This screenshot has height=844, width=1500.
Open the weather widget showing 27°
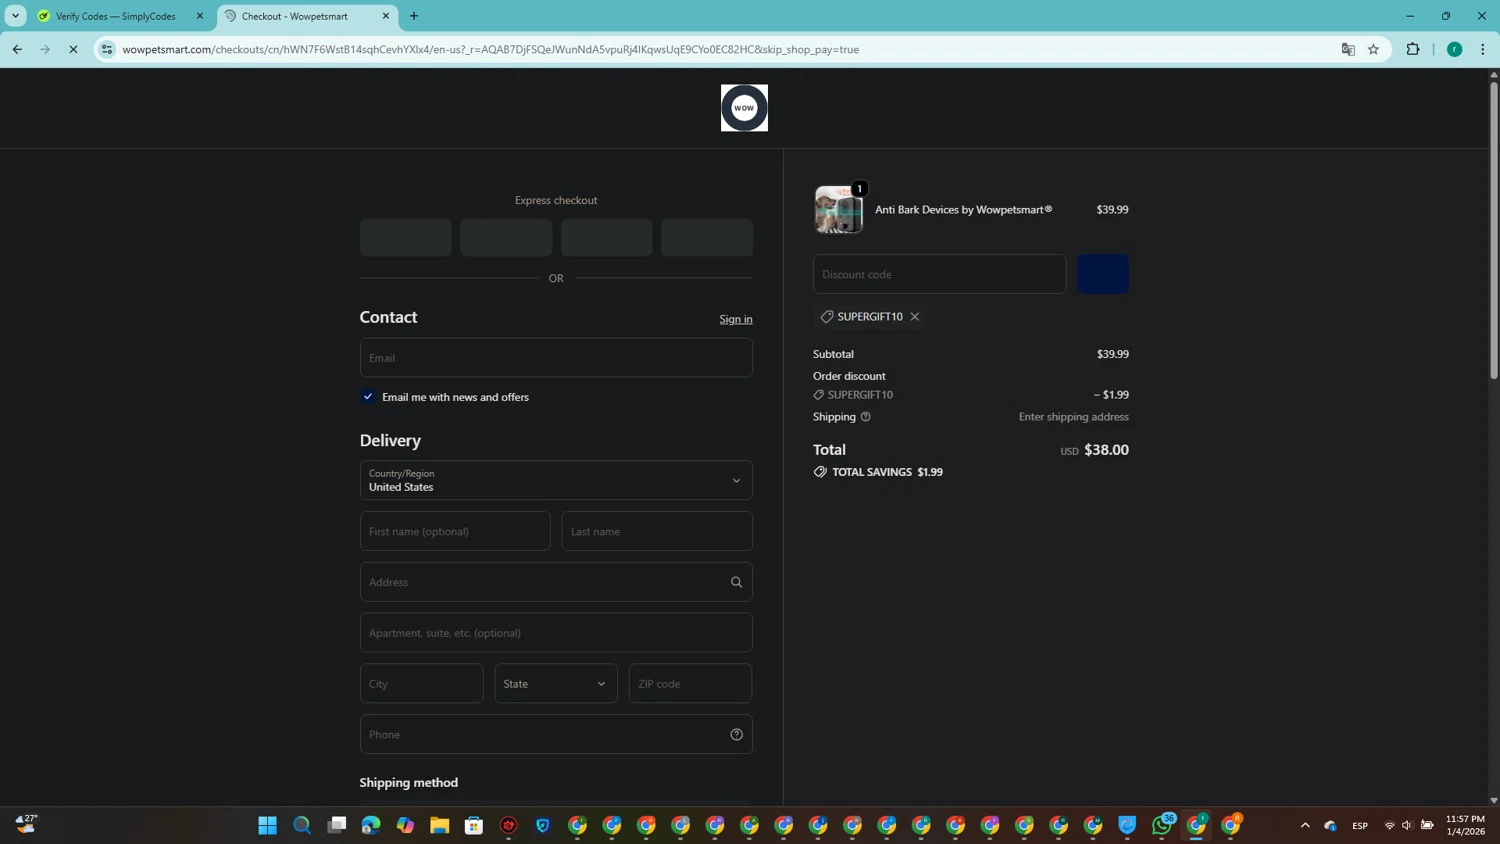click(27, 824)
